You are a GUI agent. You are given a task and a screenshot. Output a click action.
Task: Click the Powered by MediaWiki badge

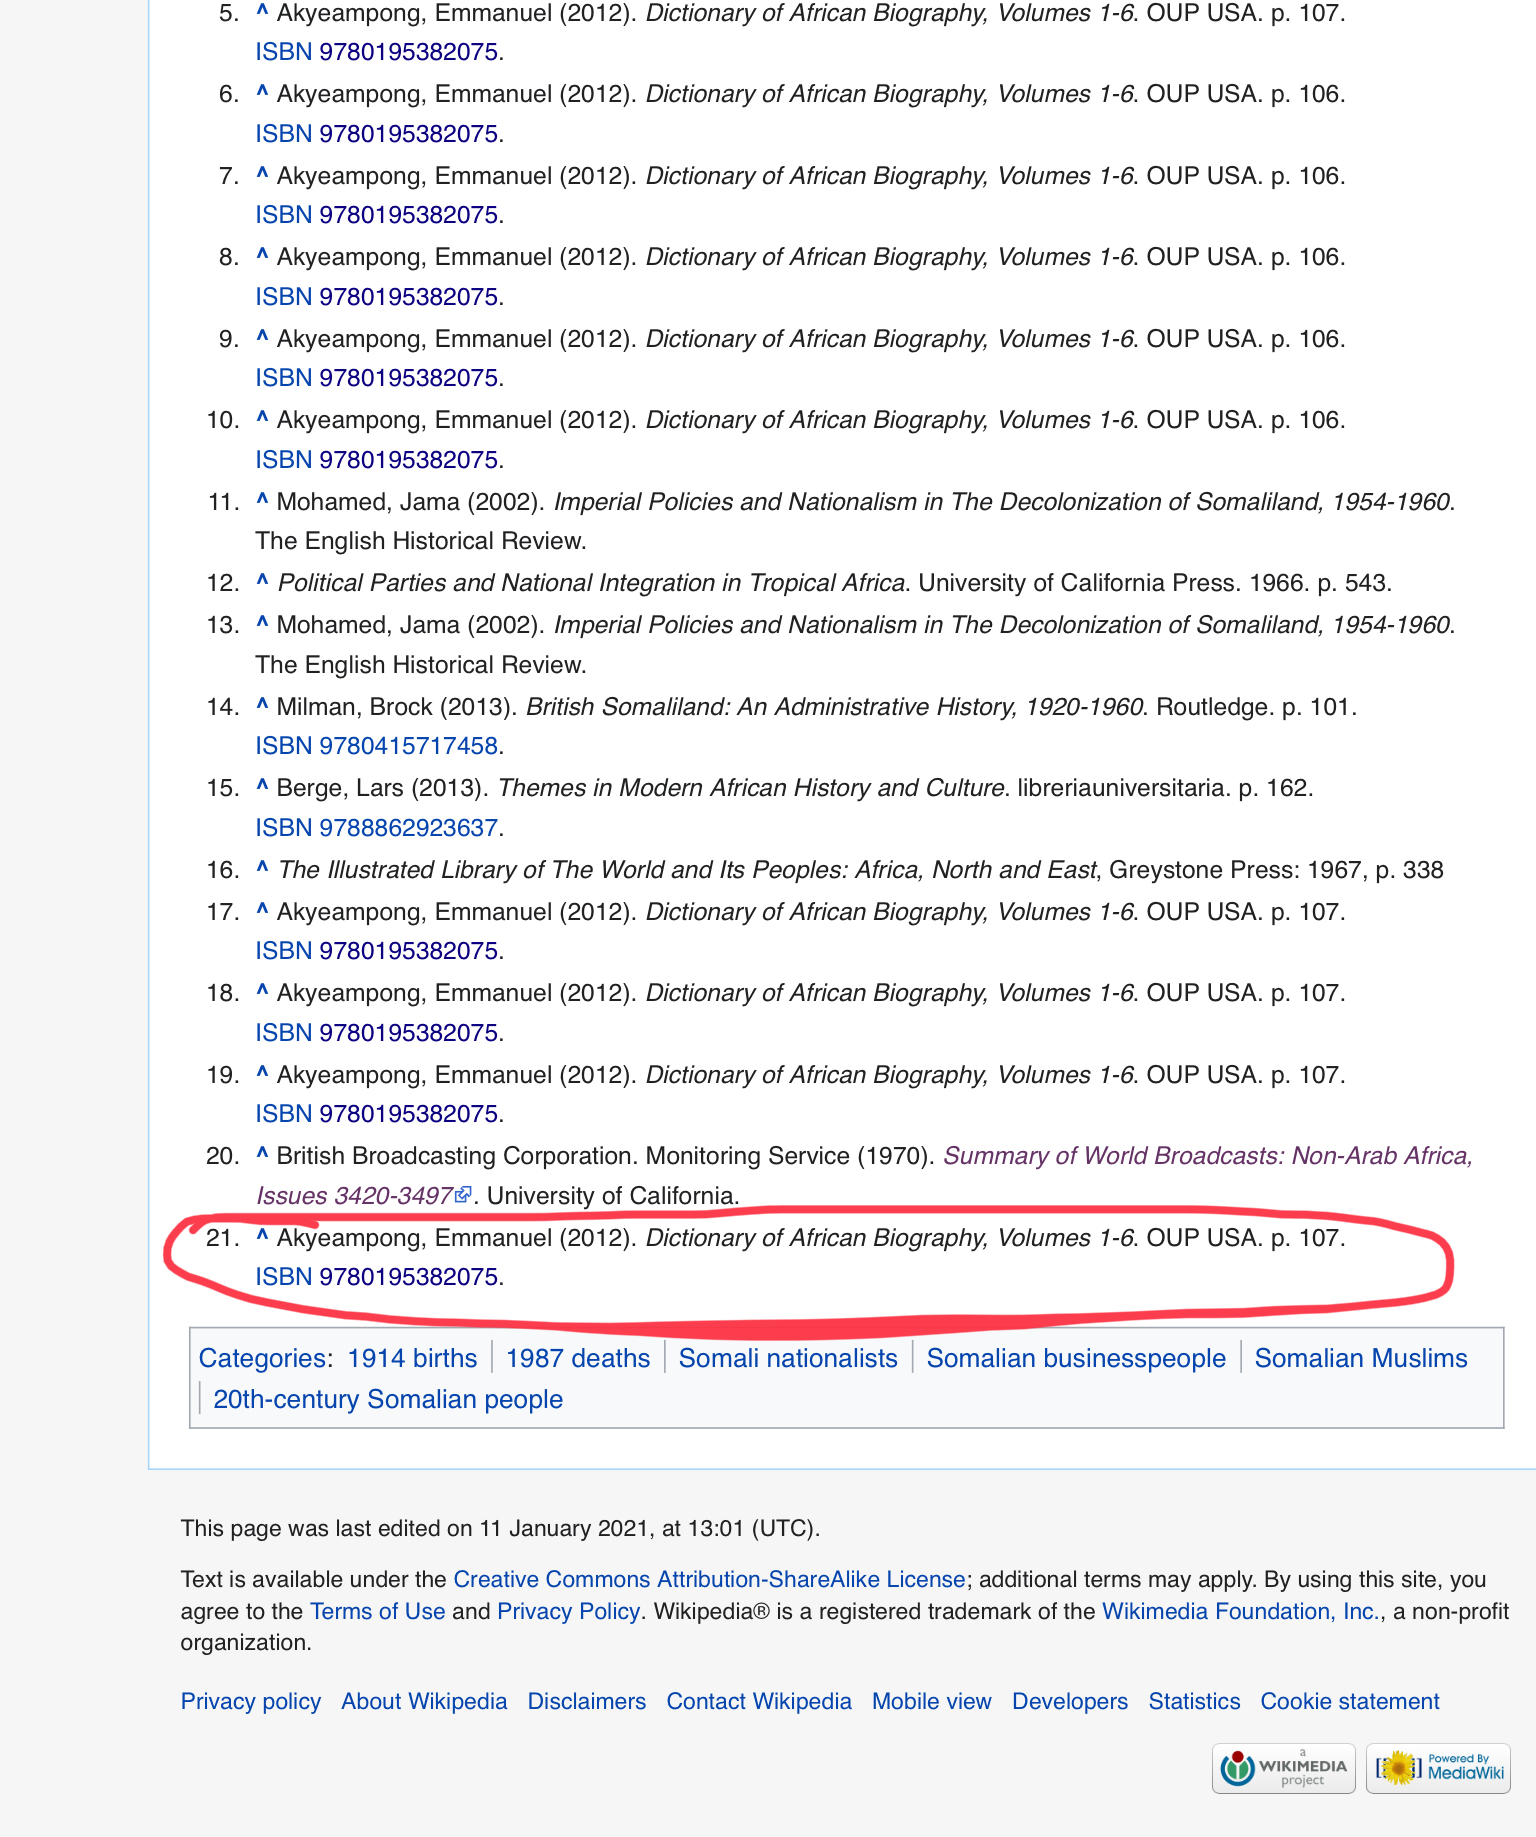coord(1438,1768)
